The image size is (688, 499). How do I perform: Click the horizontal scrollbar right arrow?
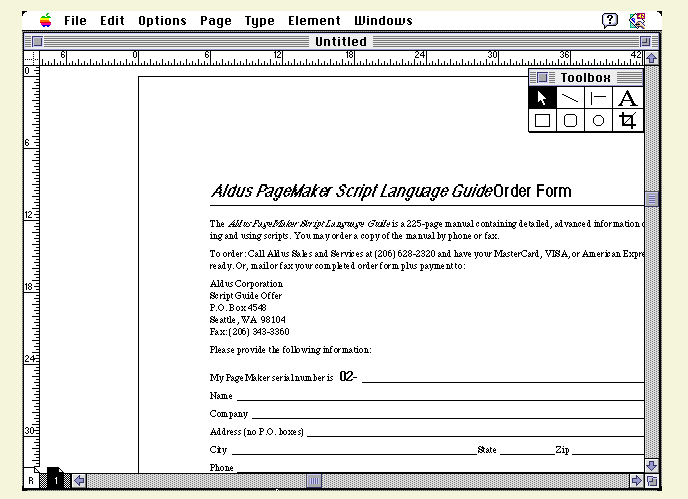[x=636, y=480]
